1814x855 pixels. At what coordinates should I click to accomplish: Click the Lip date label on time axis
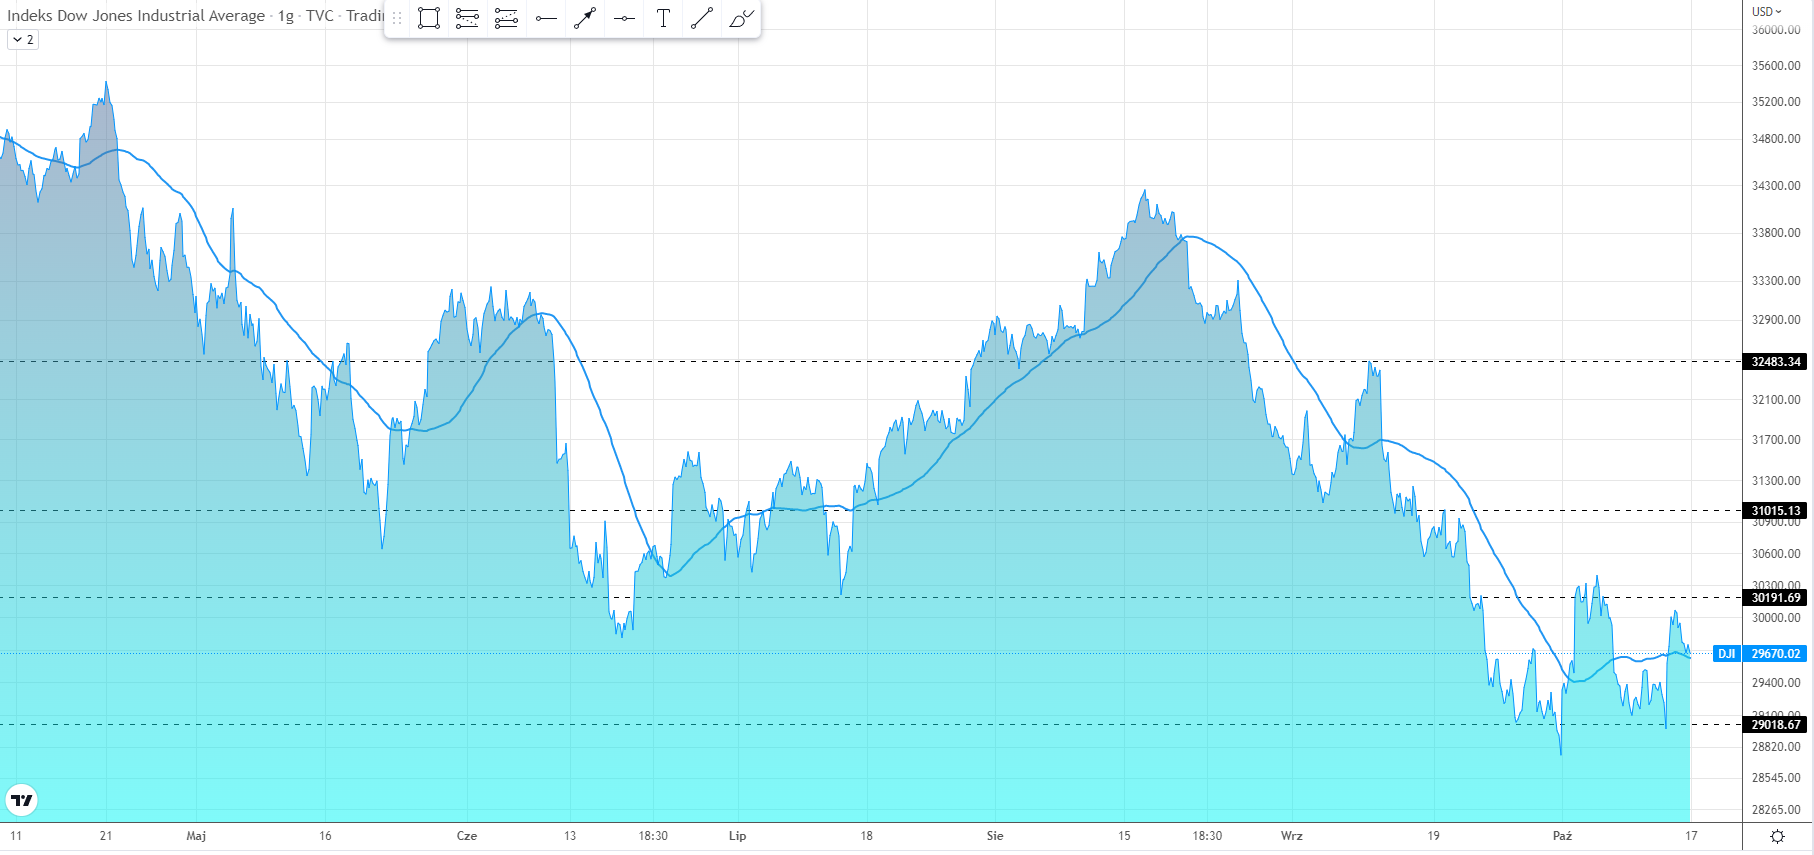(737, 836)
